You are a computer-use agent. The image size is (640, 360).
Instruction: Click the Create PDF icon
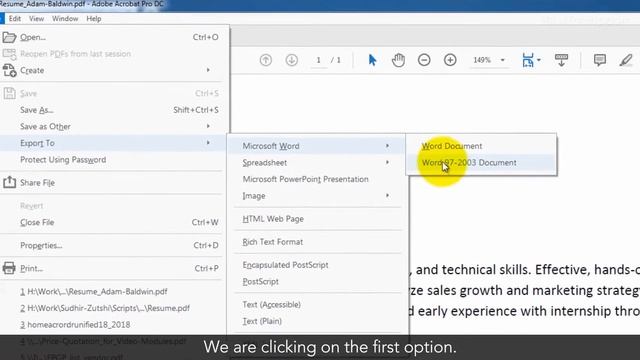[9, 70]
